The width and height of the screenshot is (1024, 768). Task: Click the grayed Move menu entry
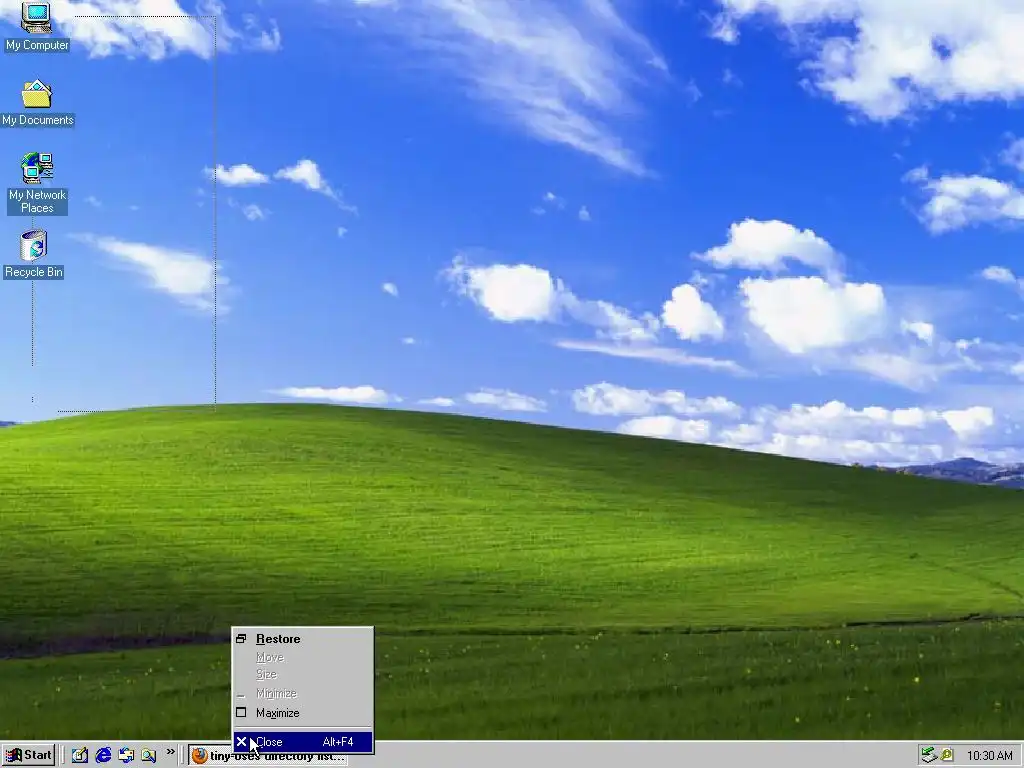303,657
